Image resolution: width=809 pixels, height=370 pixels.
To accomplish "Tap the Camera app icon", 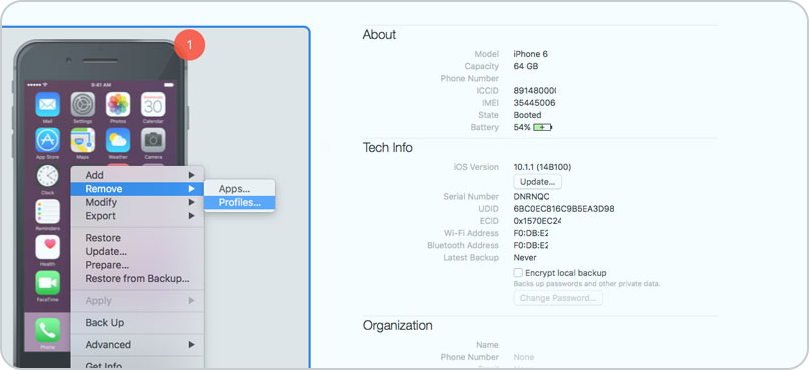I will click(x=153, y=140).
